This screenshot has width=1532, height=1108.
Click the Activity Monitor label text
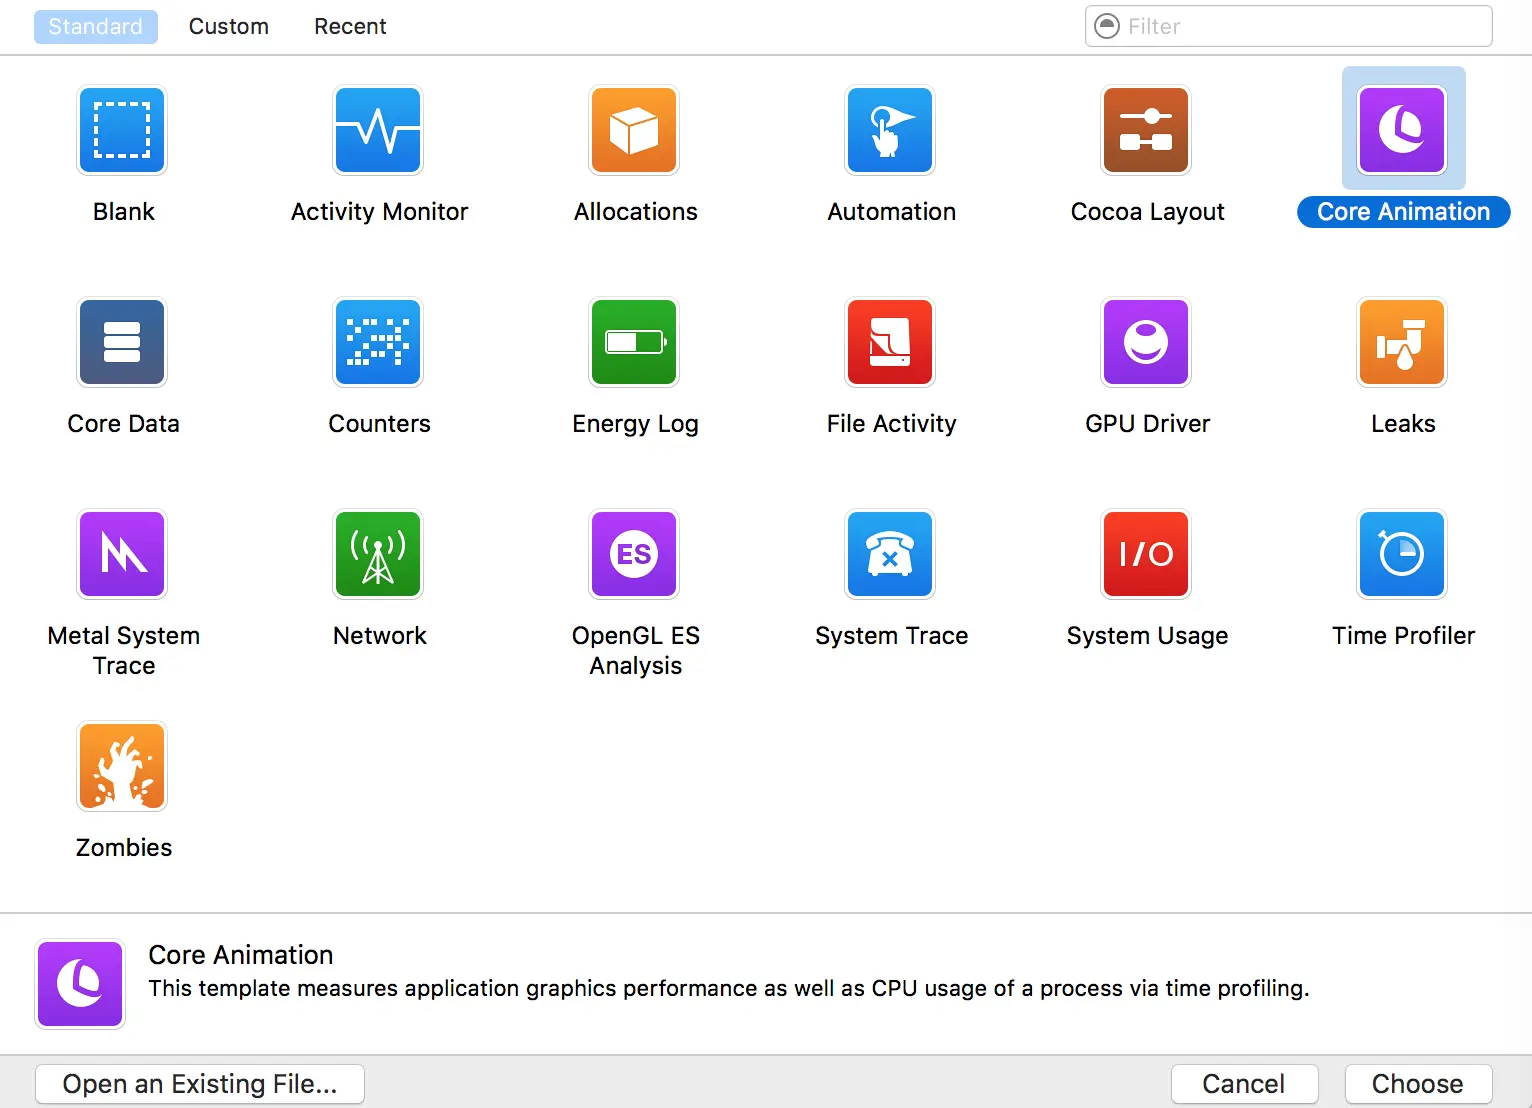(x=379, y=212)
